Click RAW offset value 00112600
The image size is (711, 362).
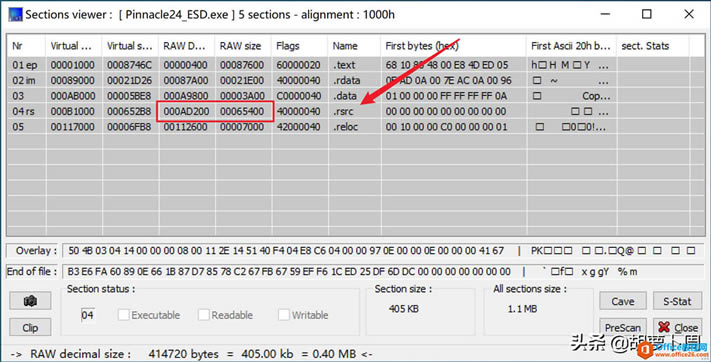click(186, 127)
